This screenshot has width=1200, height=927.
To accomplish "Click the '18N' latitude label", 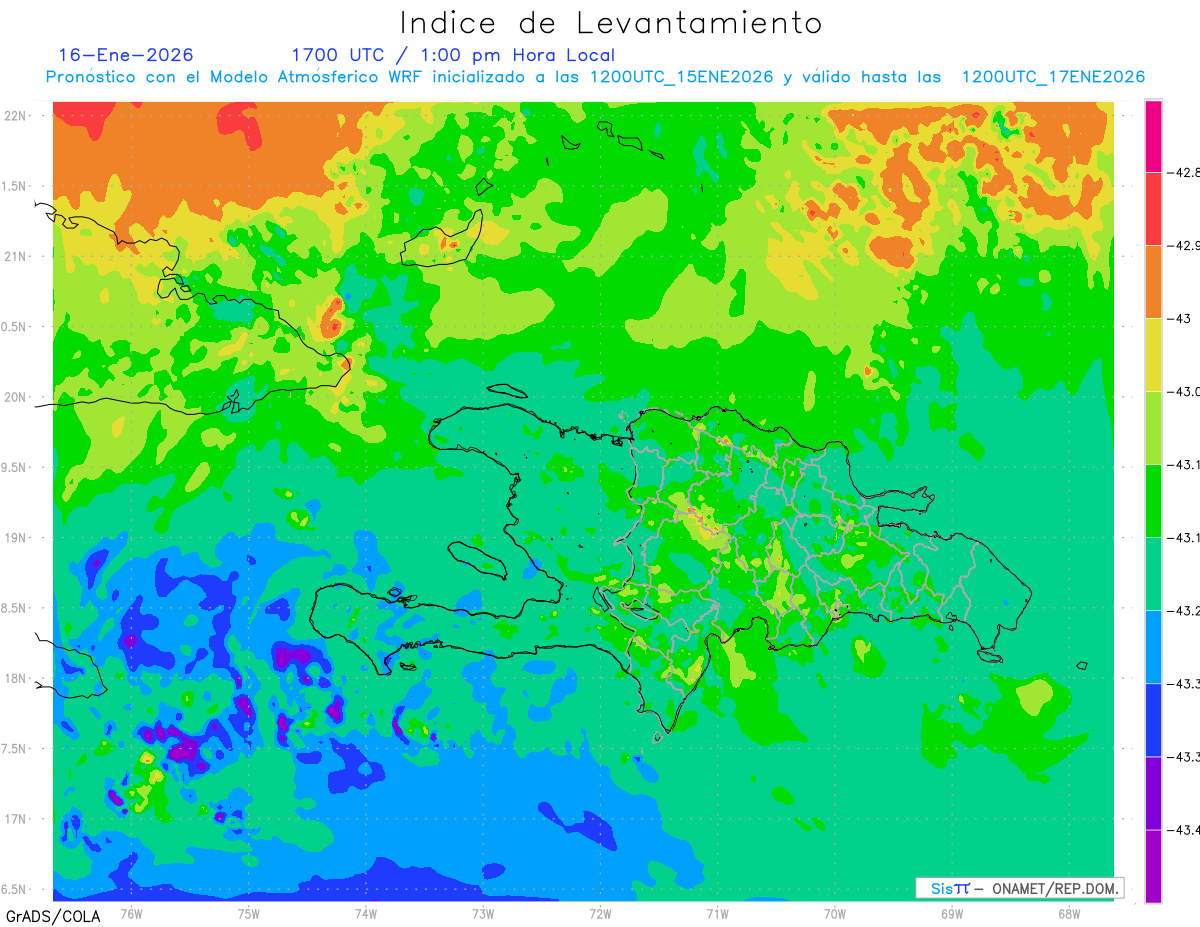I will [x=16, y=678].
